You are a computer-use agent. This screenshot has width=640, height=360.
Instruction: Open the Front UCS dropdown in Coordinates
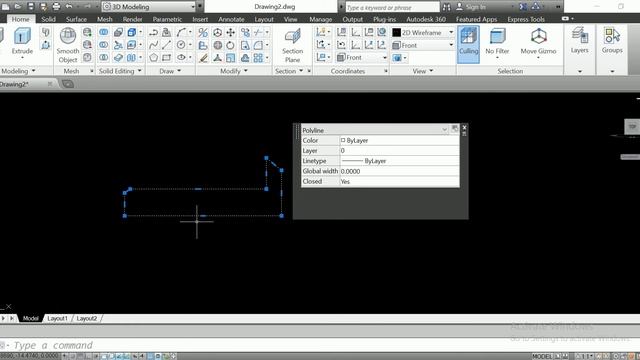point(362,58)
